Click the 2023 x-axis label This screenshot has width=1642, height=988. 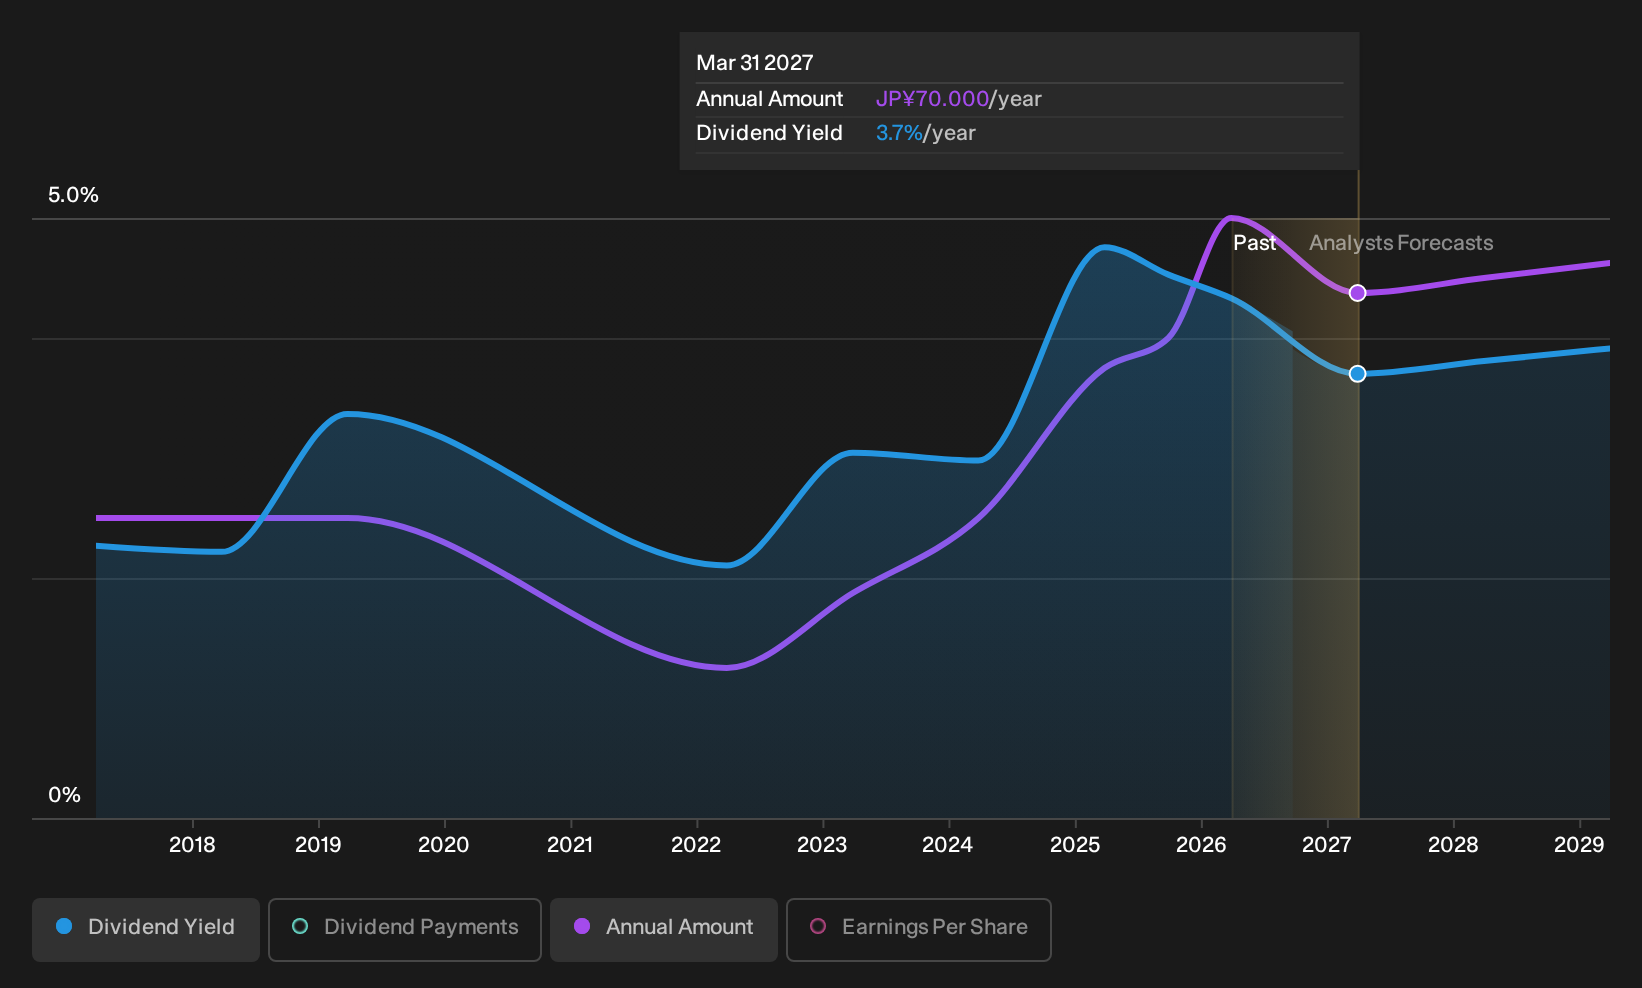point(822,845)
